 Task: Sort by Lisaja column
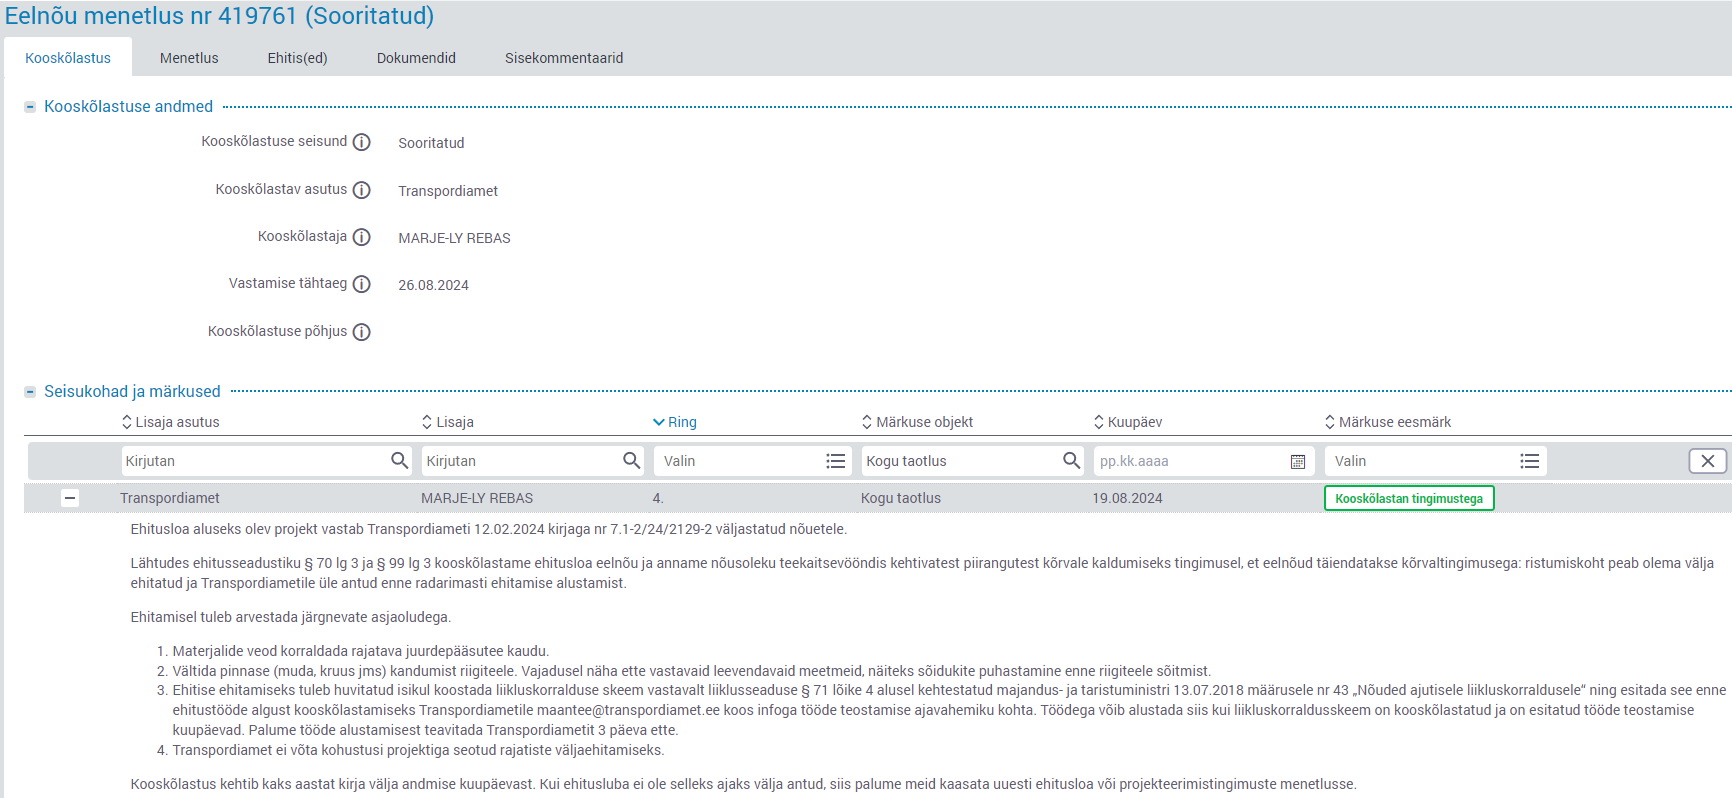[448, 422]
